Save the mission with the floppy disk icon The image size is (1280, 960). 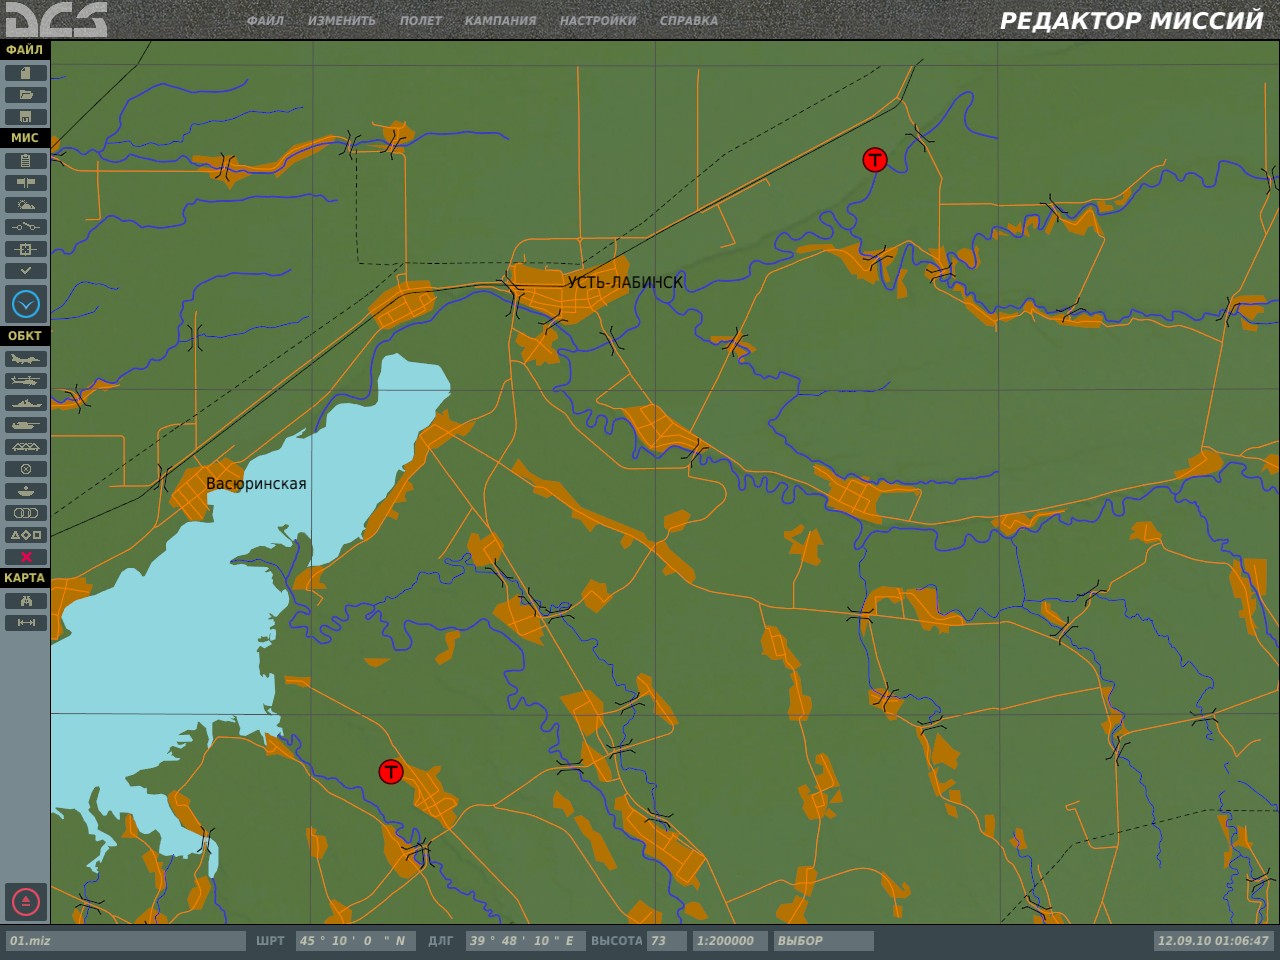click(26, 117)
